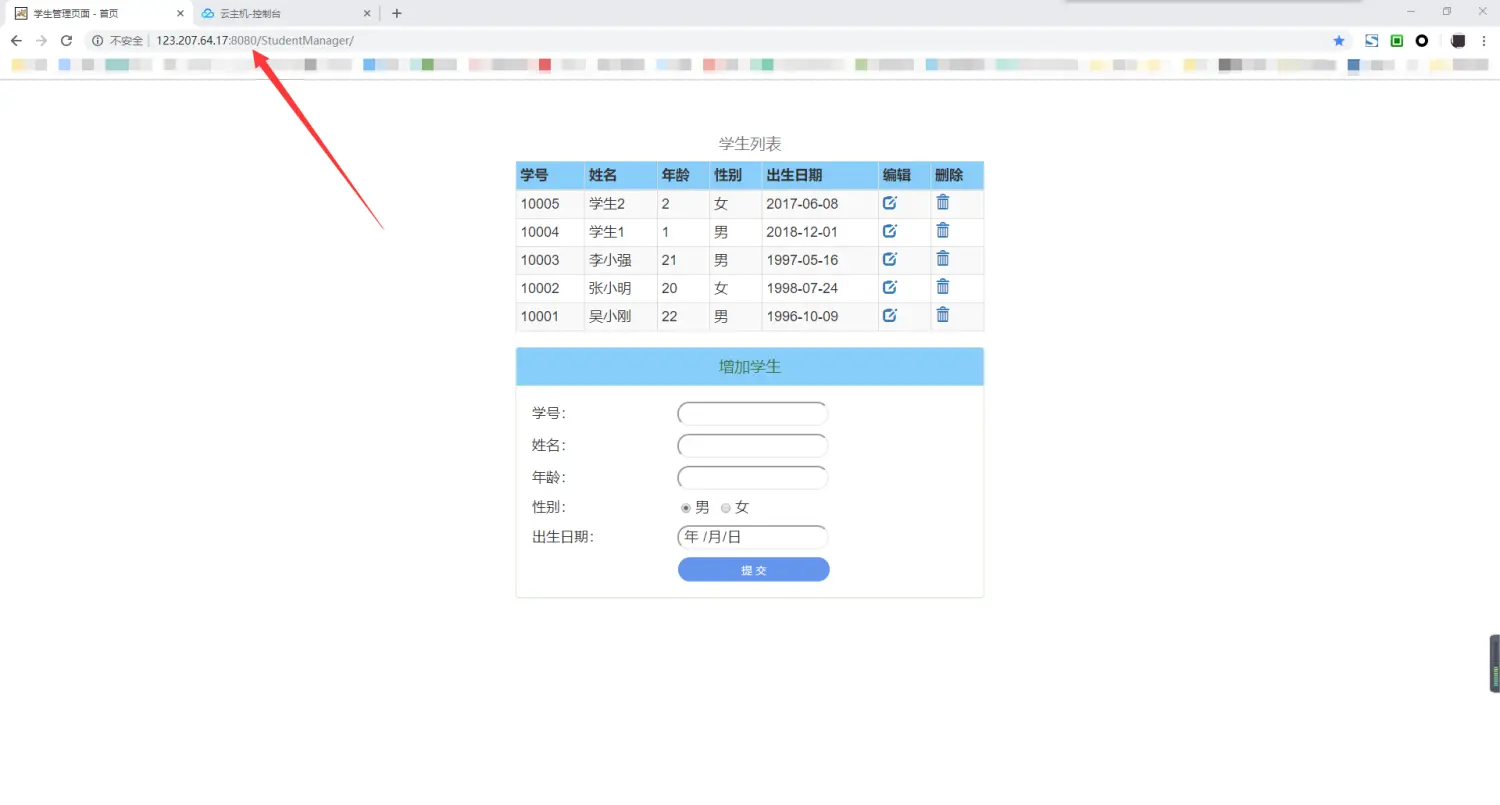Image resolution: width=1500 pixels, height=805 pixels.
Task: Click the edit icon for 张小明
Action: (890, 287)
